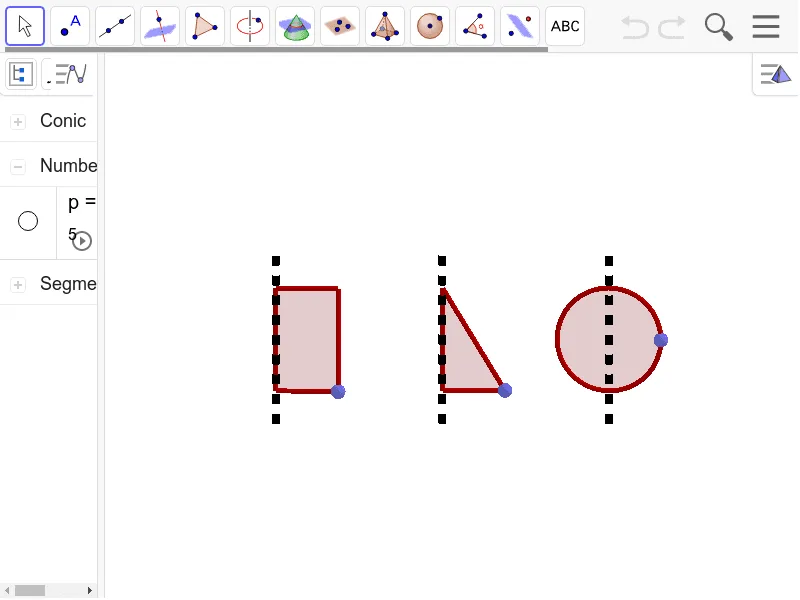Select the ABC Text tool
Image resolution: width=800 pixels, height=600 pixels.
coord(565,26)
